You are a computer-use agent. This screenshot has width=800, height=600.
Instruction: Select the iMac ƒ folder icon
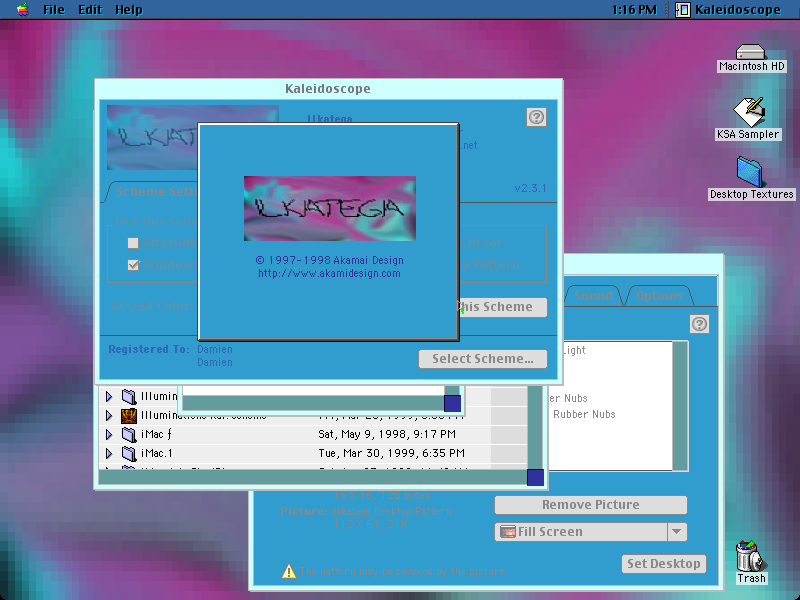pyautogui.click(x=129, y=434)
